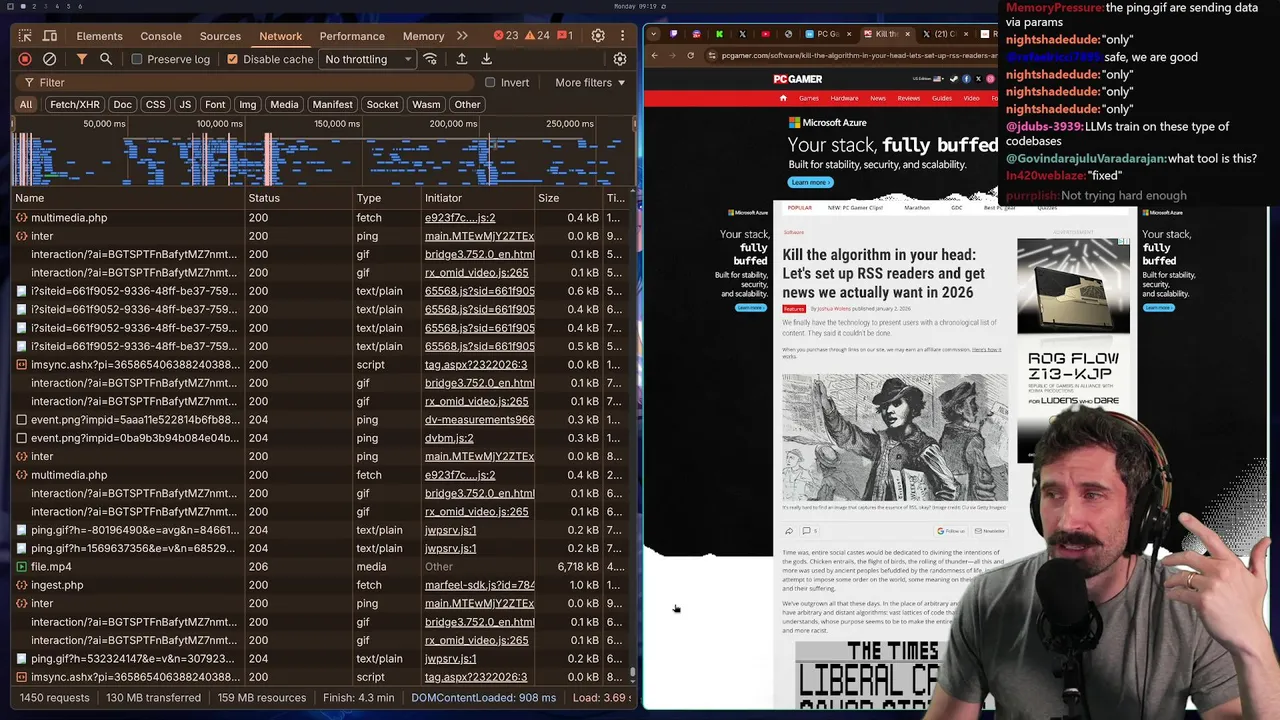1280x720 pixels.
Task: Stop recording the network log
Action: [x=25, y=59]
